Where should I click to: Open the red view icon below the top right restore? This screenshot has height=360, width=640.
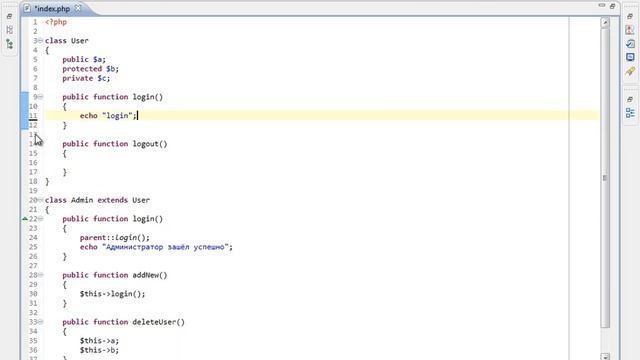[x=630, y=30]
